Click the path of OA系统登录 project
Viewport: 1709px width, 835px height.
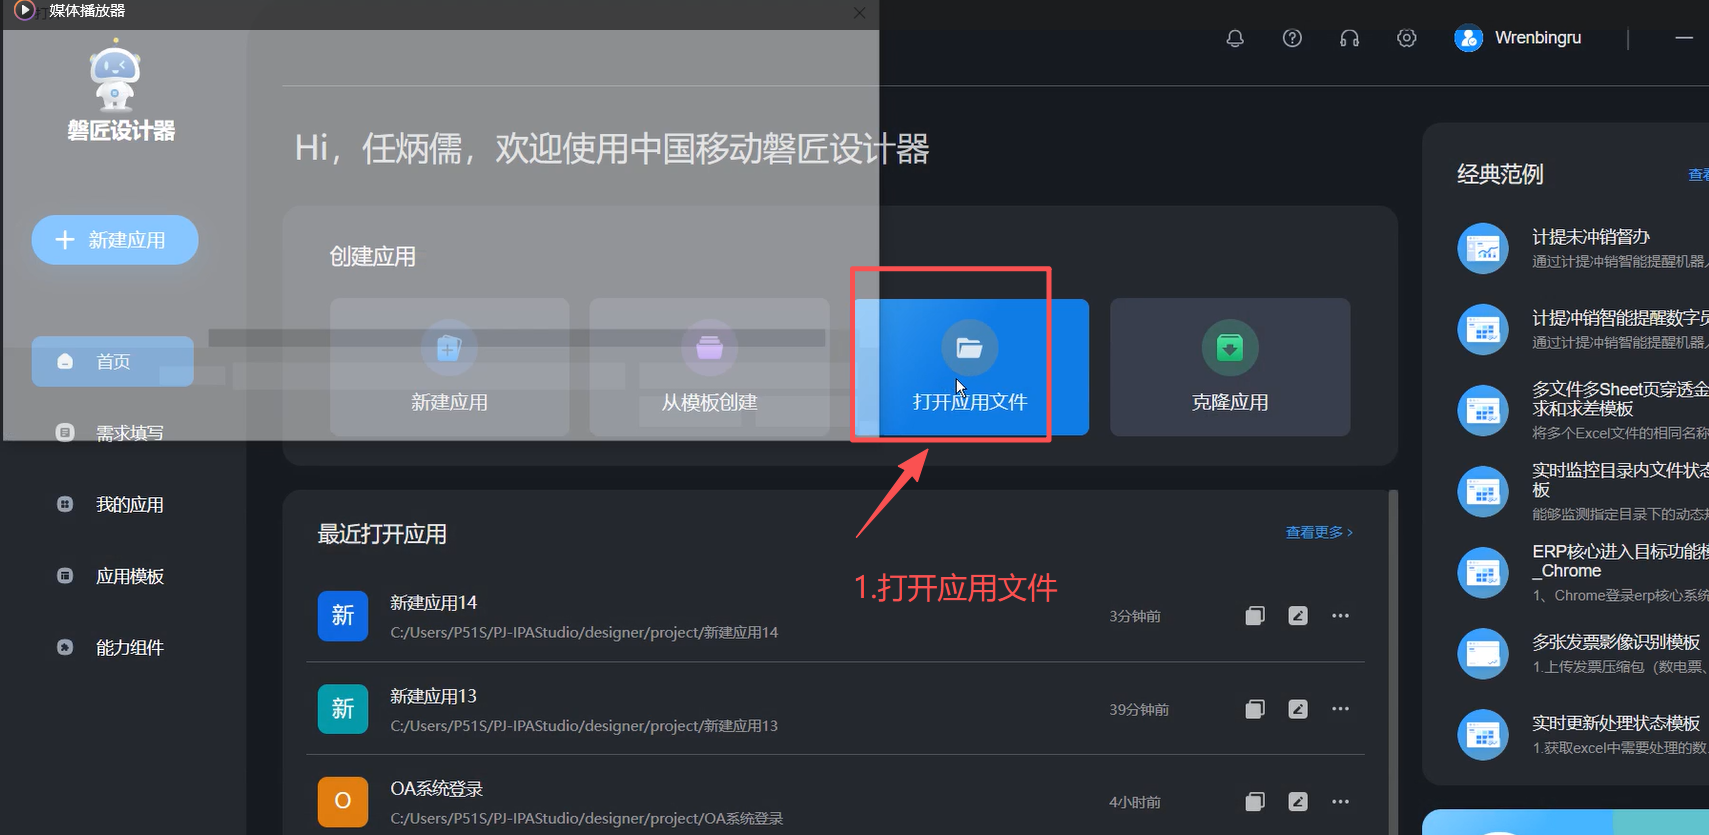[x=586, y=818]
